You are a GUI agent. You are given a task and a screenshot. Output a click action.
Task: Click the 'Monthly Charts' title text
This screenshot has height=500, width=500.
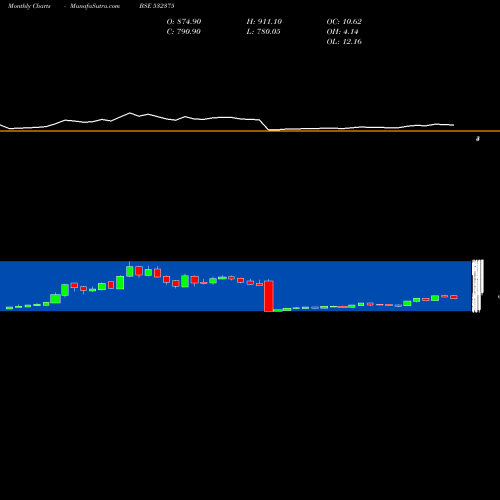point(29,6)
